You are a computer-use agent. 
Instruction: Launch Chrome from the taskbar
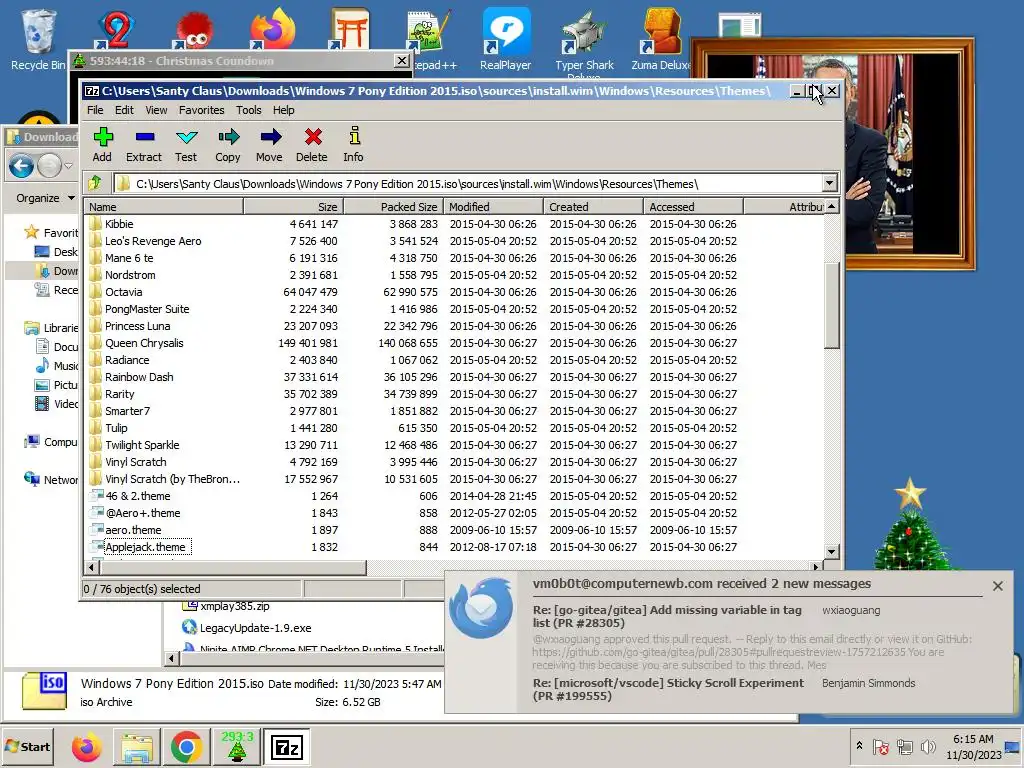(x=186, y=746)
